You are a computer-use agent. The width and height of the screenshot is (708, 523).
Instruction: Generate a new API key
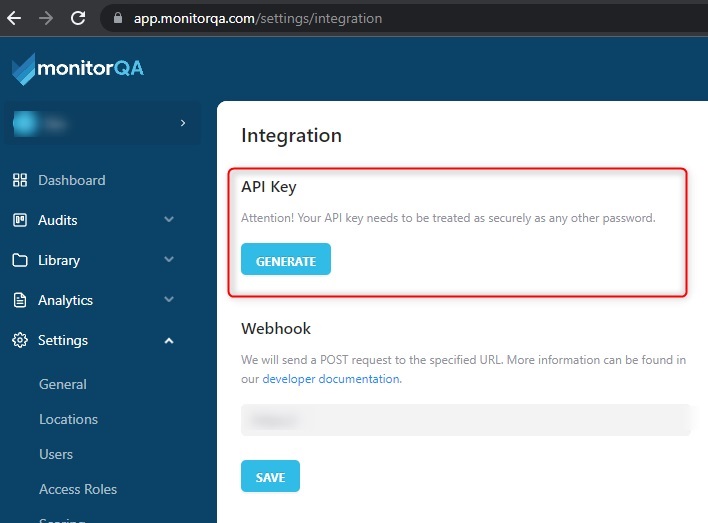(x=286, y=259)
